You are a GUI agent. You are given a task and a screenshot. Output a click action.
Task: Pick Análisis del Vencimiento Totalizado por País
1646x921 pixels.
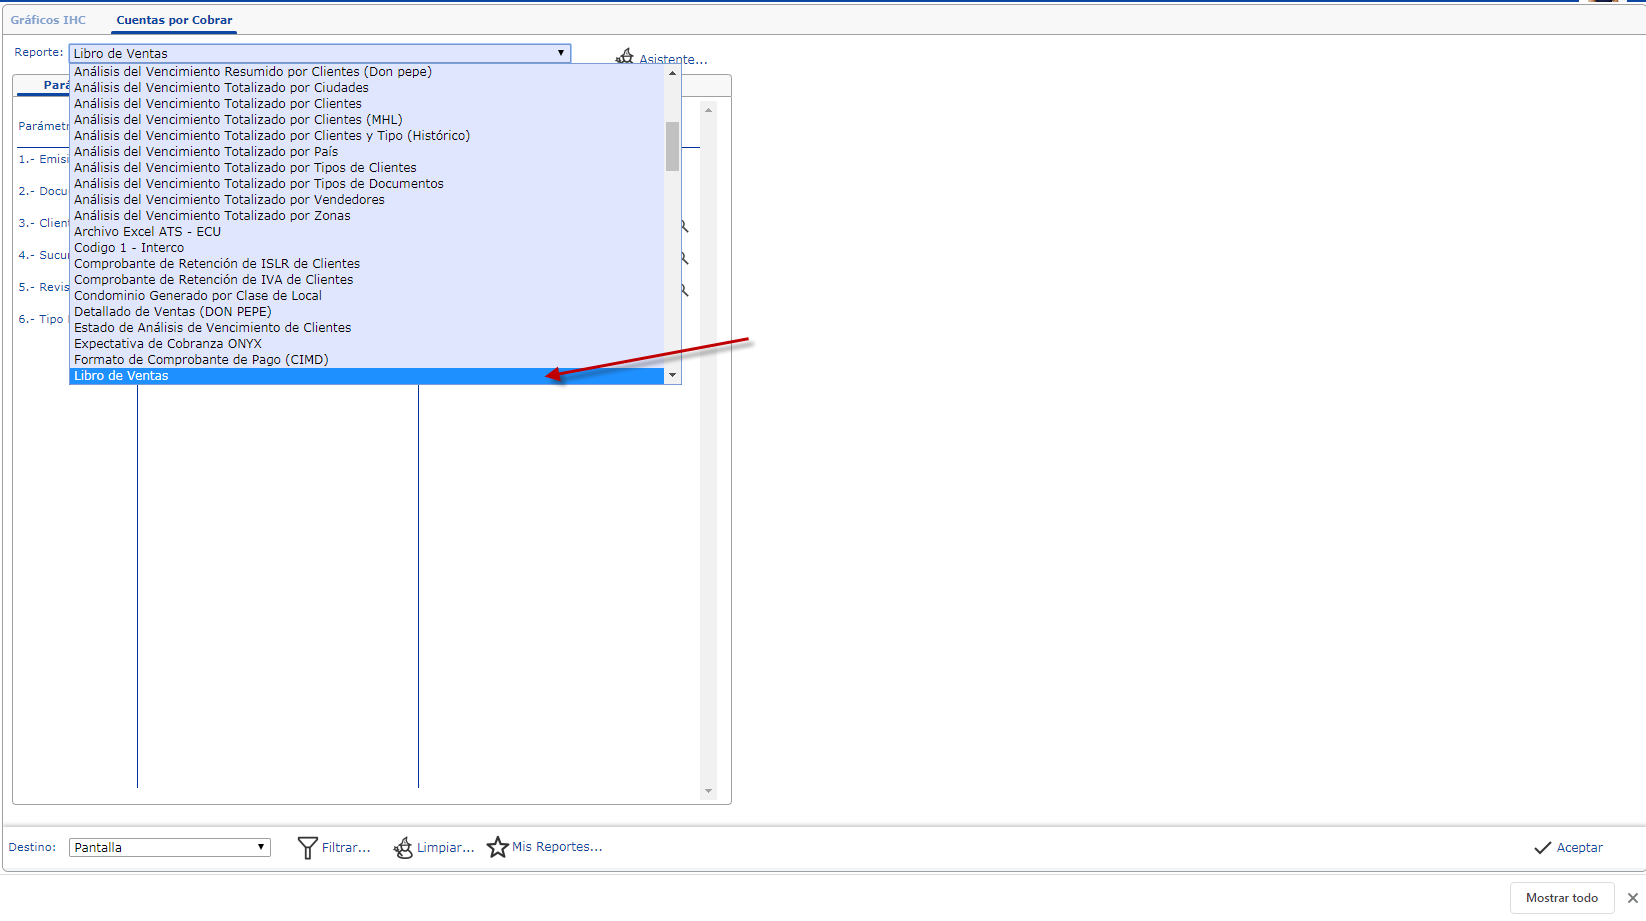[366, 152]
